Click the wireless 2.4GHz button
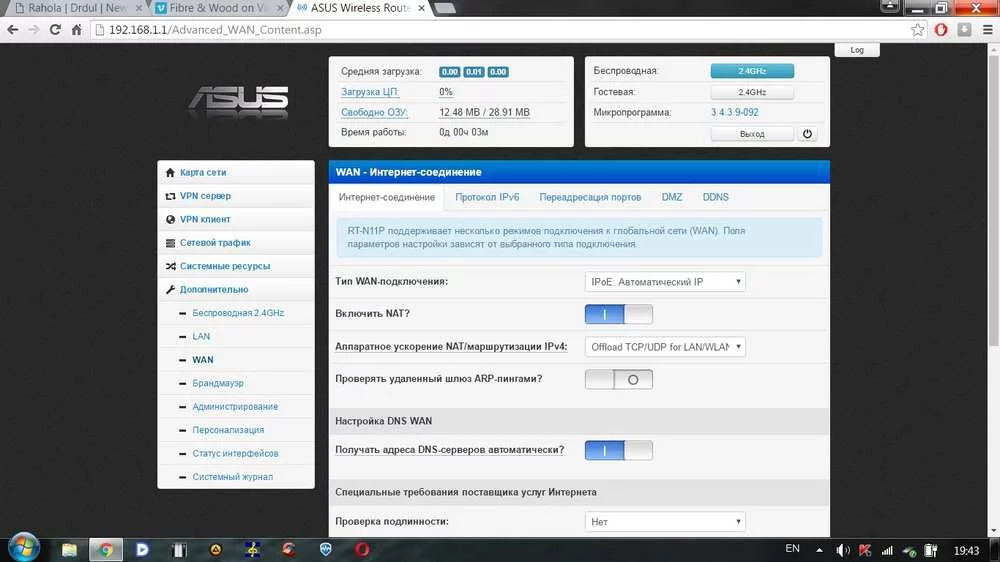This screenshot has width=1000, height=562. point(753,71)
